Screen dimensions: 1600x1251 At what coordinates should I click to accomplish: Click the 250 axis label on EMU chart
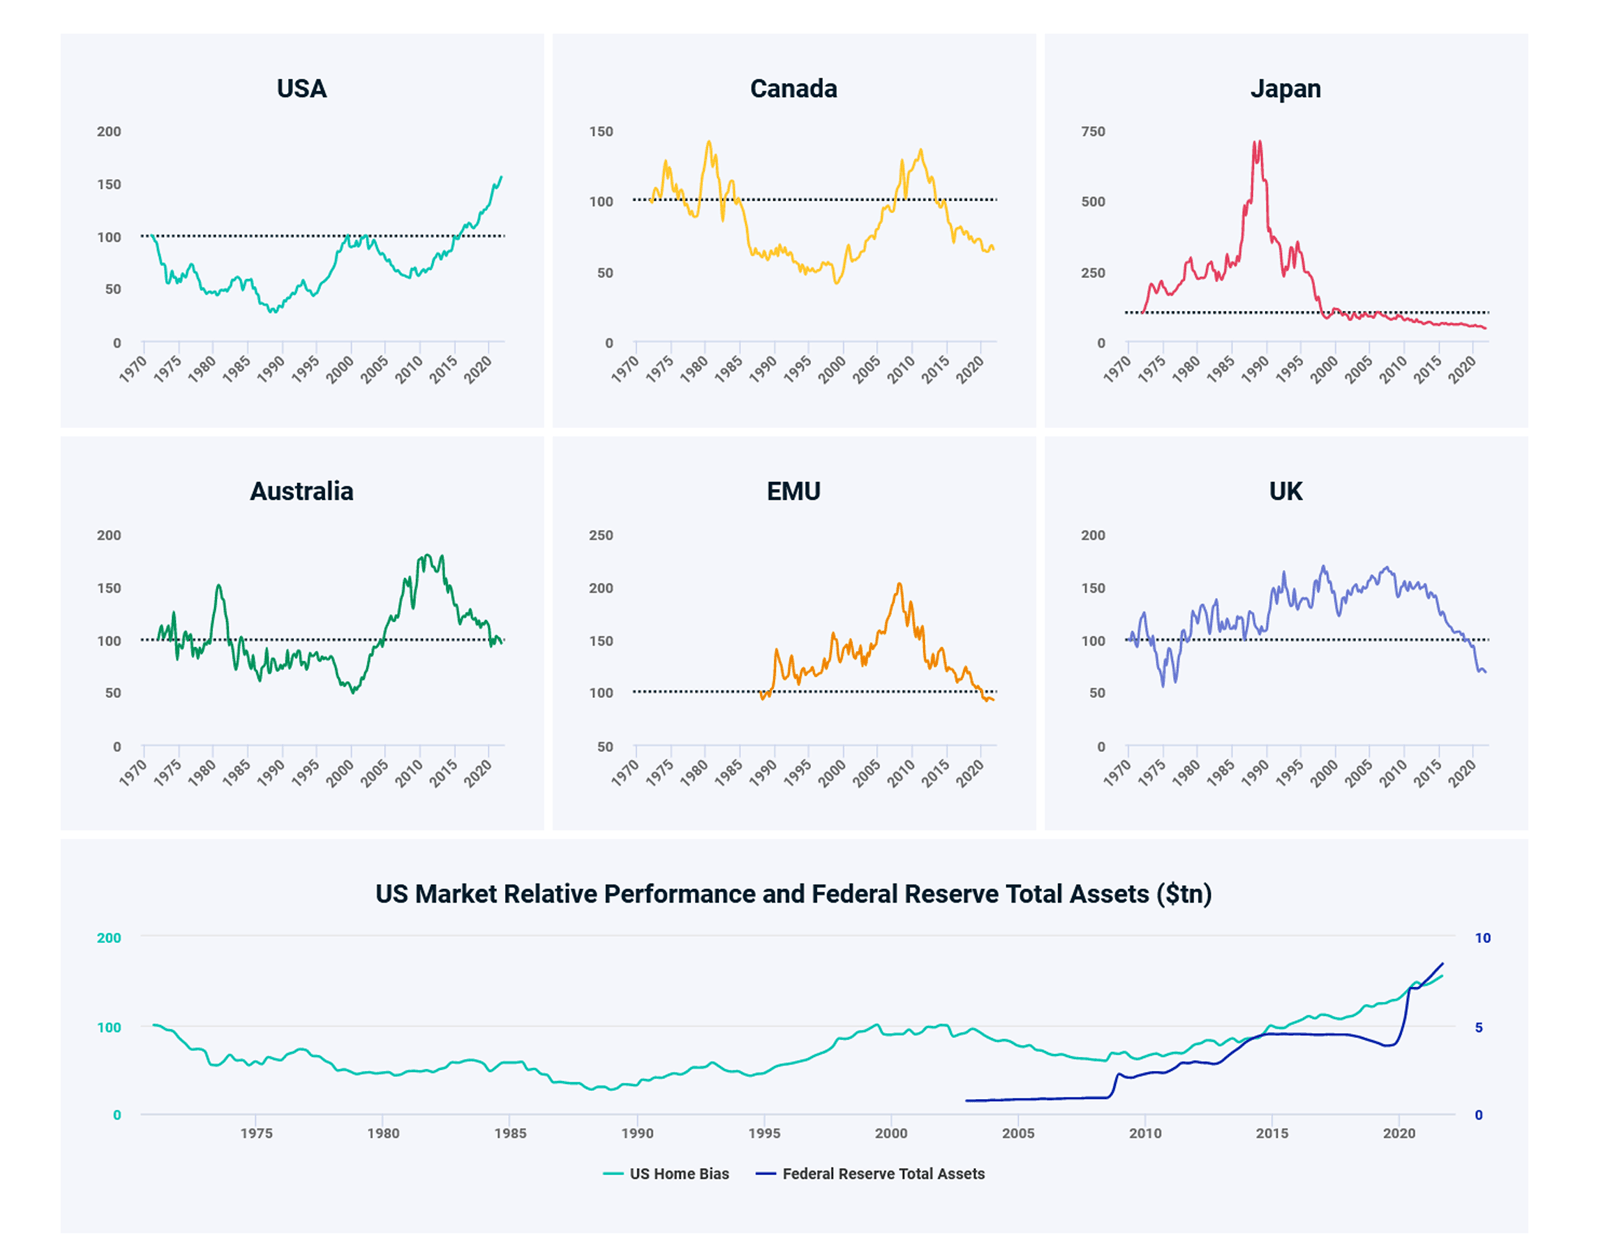[x=601, y=535]
